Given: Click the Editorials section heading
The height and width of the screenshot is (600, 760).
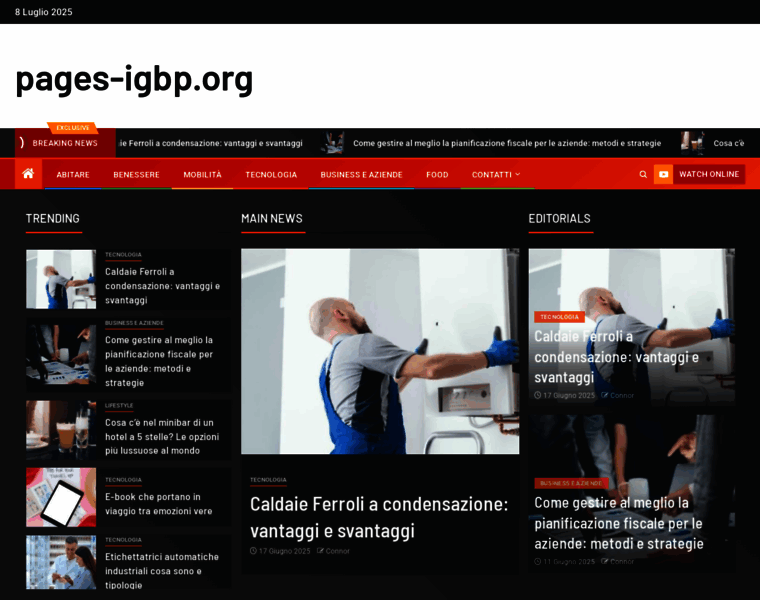Looking at the screenshot, I should point(559,219).
